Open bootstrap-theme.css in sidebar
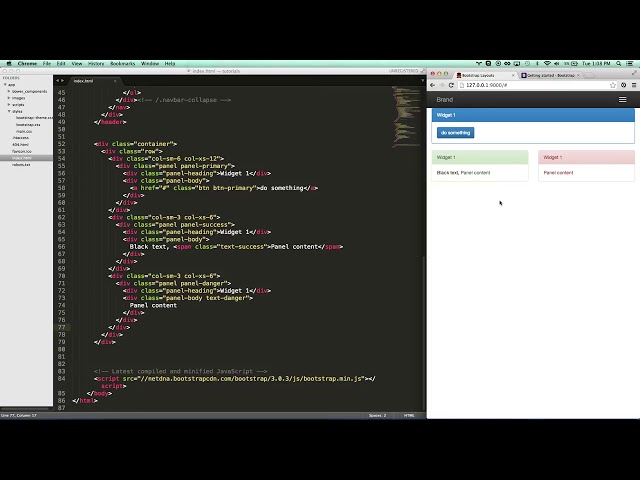The height and width of the screenshot is (480, 640). tap(34, 118)
